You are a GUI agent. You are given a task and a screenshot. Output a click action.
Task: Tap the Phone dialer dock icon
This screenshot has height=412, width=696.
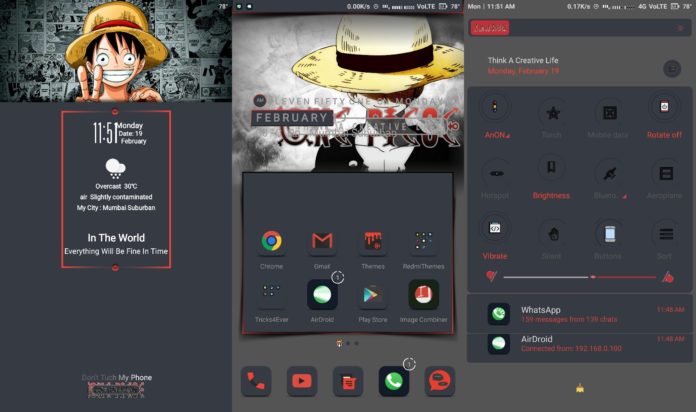[x=256, y=381]
